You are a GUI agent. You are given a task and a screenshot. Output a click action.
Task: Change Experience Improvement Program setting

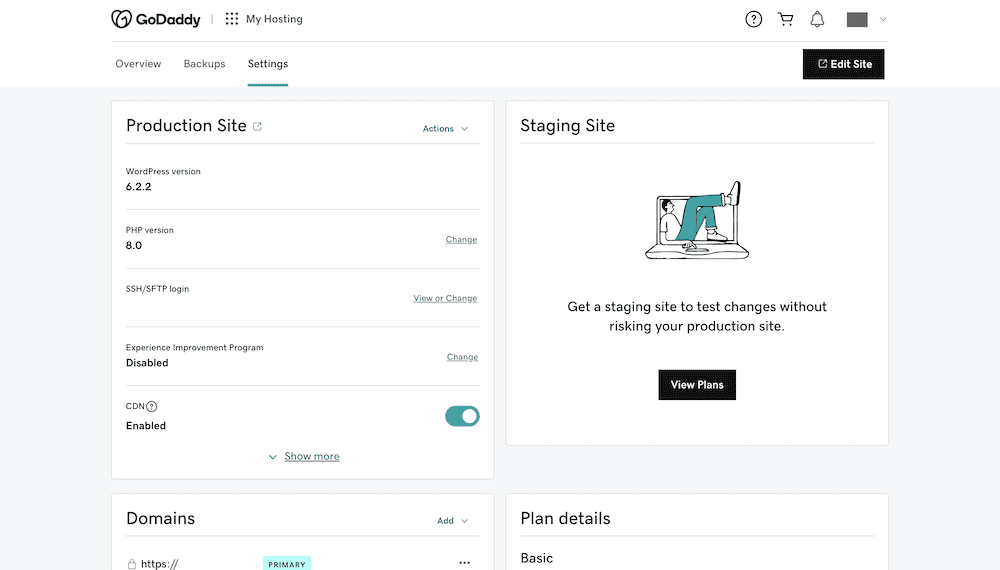click(x=462, y=357)
